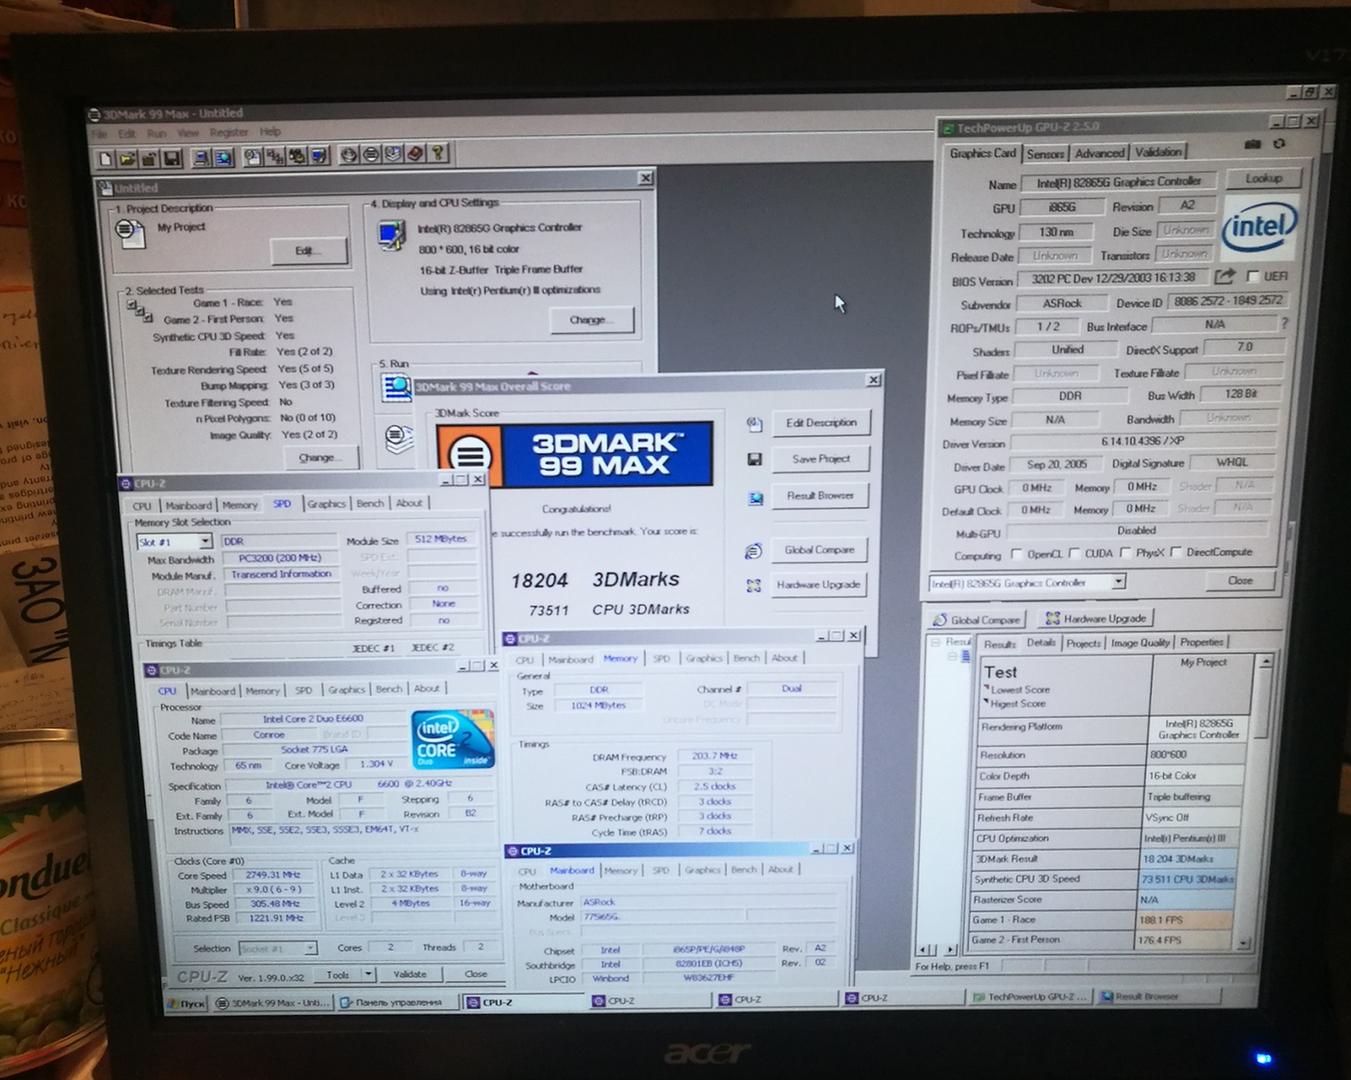This screenshot has width=1351, height=1080.
Task: Open the Slot #1 memory slot dropdown
Action: 205,541
